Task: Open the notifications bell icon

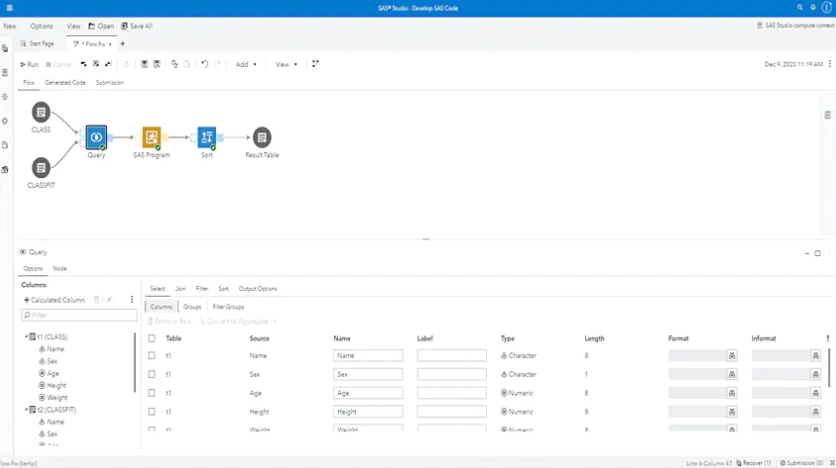Action: (x=813, y=7)
